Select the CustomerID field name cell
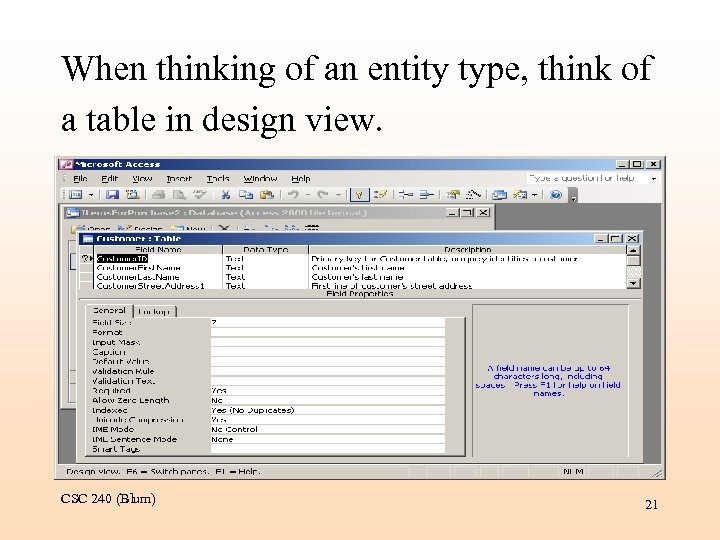Viewport: 720px width, 540px height. click(x=158, y=259)
